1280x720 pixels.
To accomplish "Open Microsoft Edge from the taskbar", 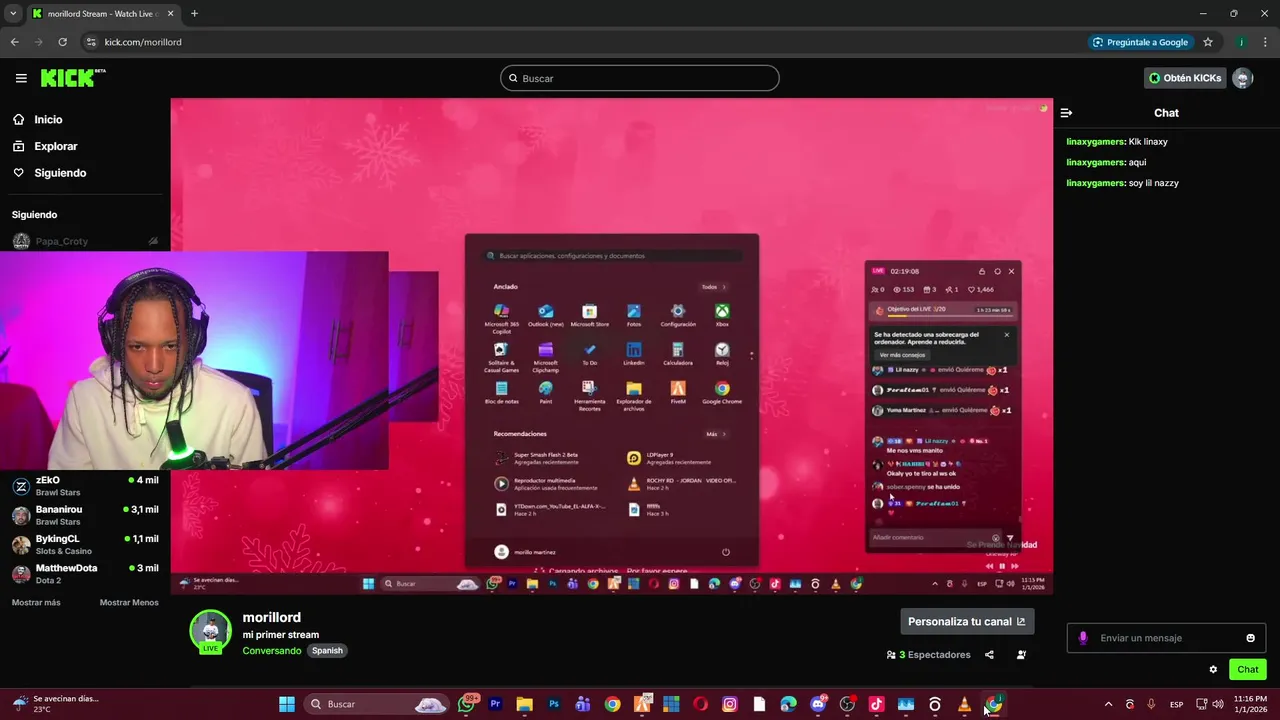I will (788, 704).
